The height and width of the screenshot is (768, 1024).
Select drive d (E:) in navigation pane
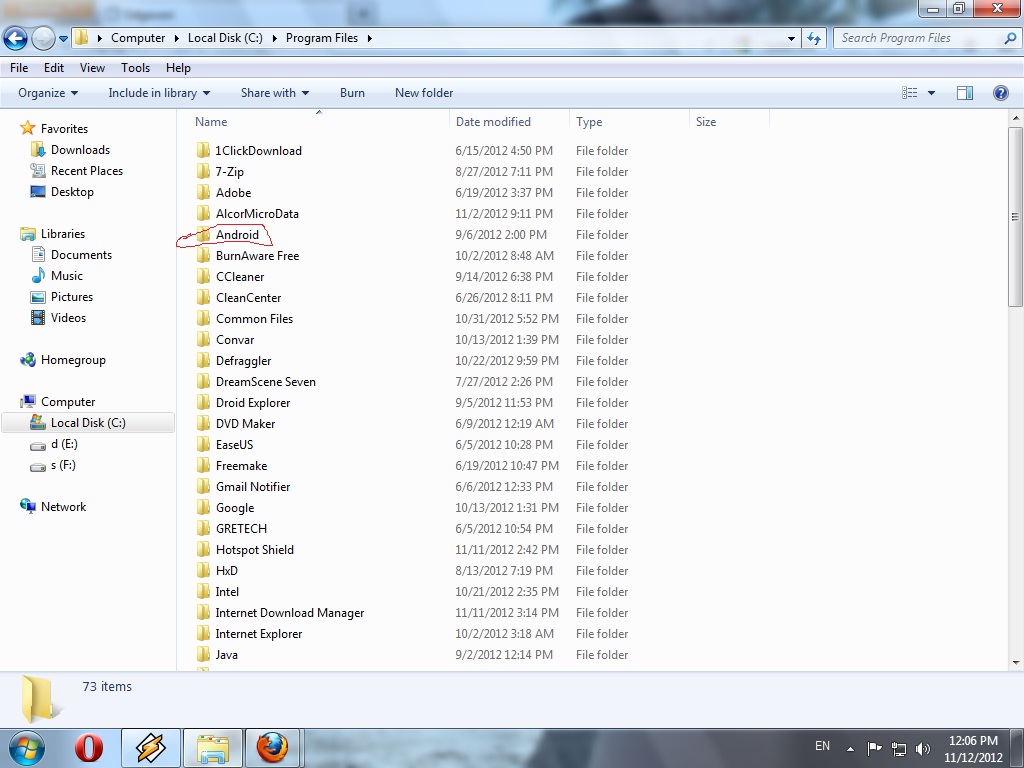click(x=64, y=444)
